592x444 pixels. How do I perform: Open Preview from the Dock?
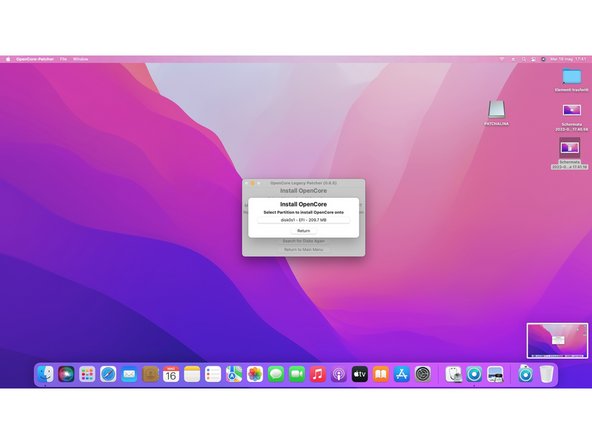pyautogui.click(x=495, y=375)
